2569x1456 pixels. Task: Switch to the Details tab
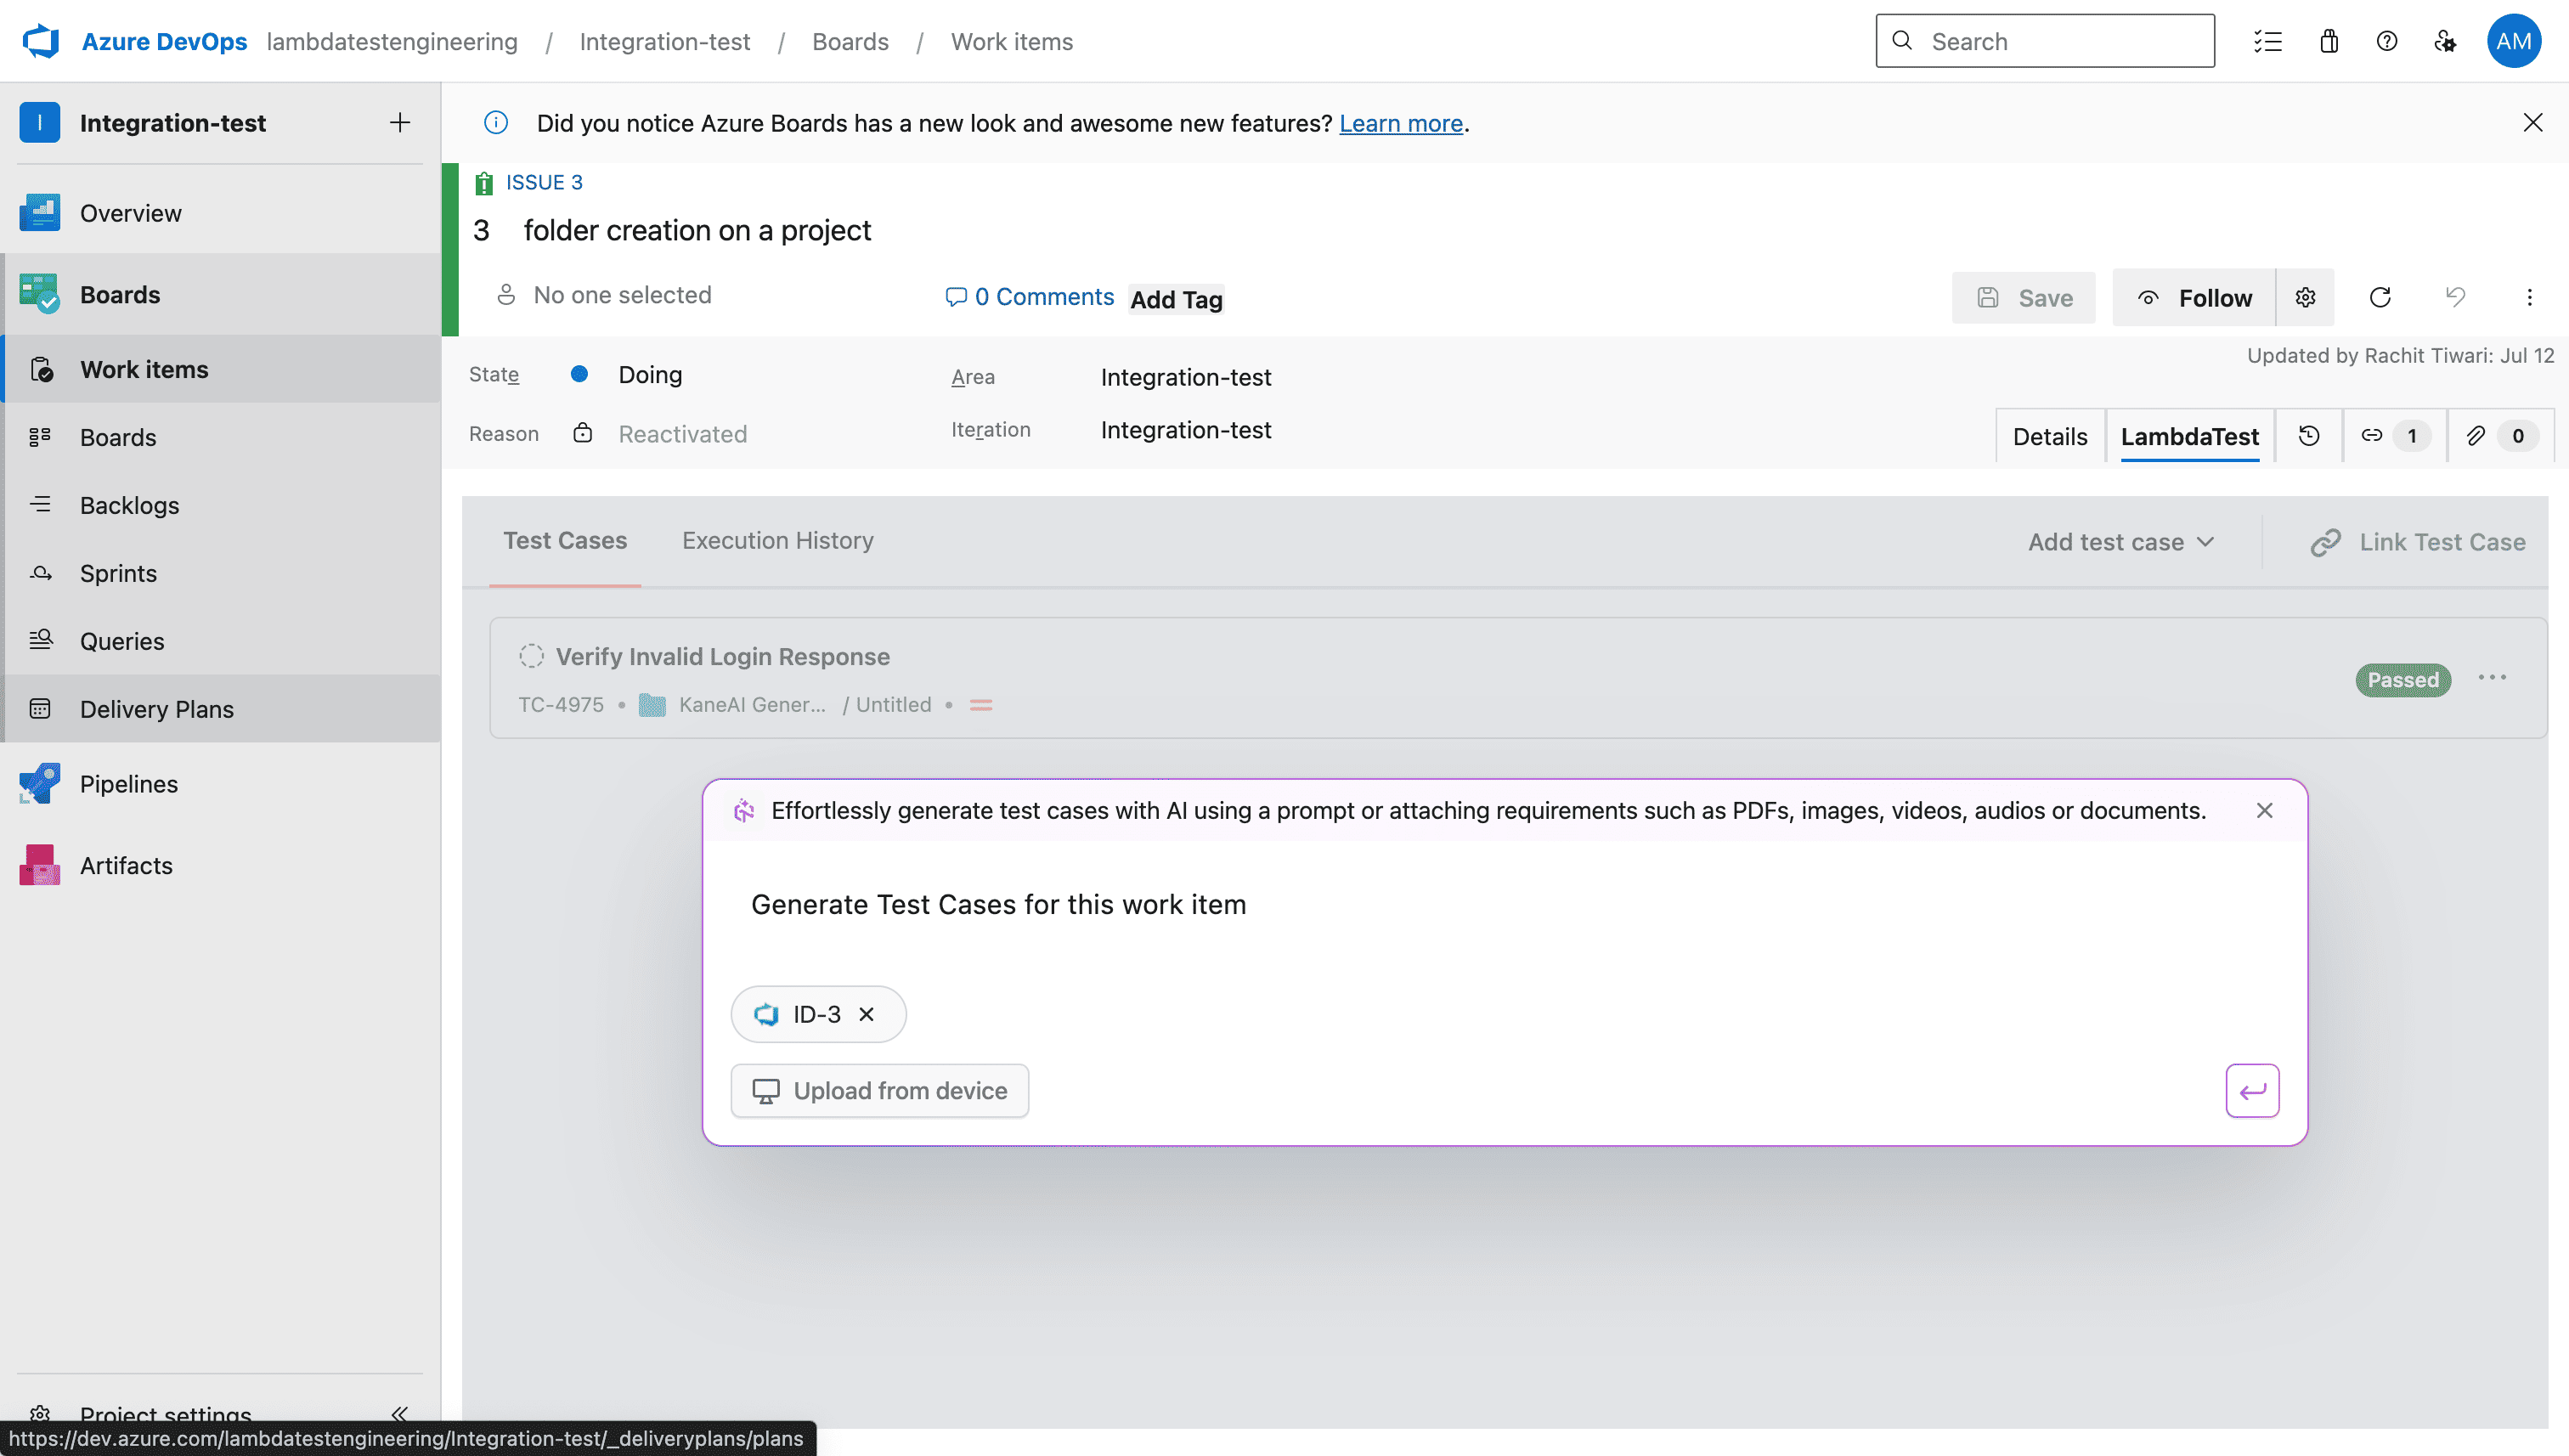click(2049, 435)
